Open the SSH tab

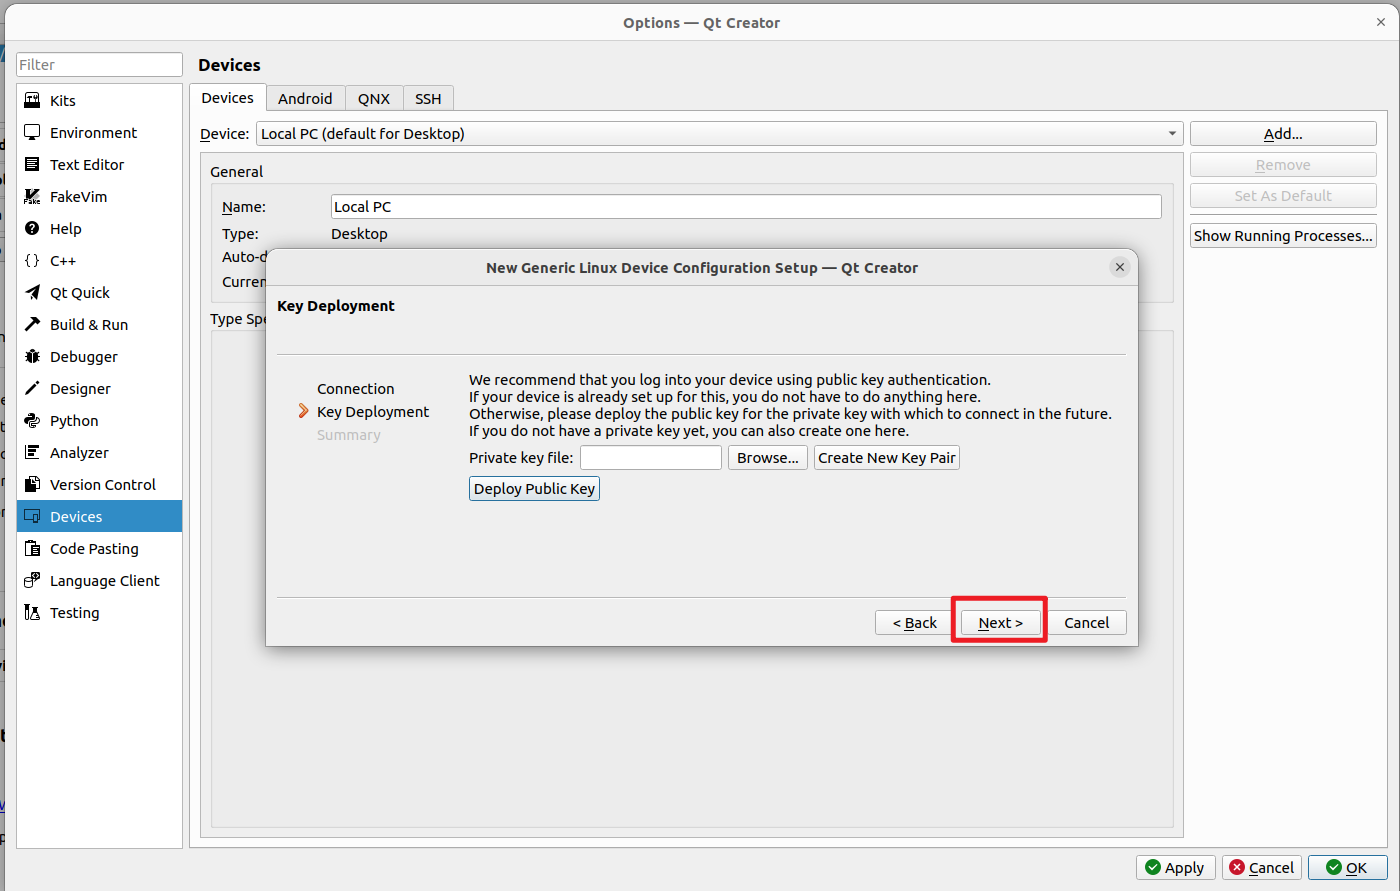tap(428, 98)
